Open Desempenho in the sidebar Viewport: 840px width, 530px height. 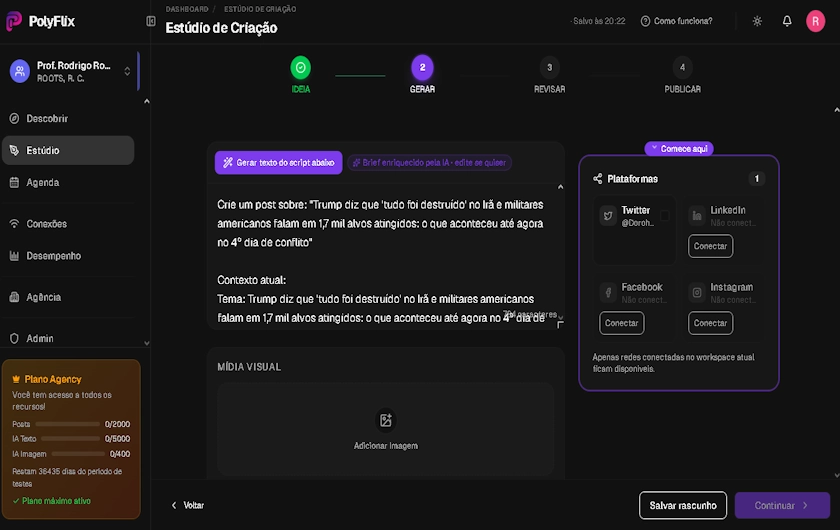click(53, 256)
